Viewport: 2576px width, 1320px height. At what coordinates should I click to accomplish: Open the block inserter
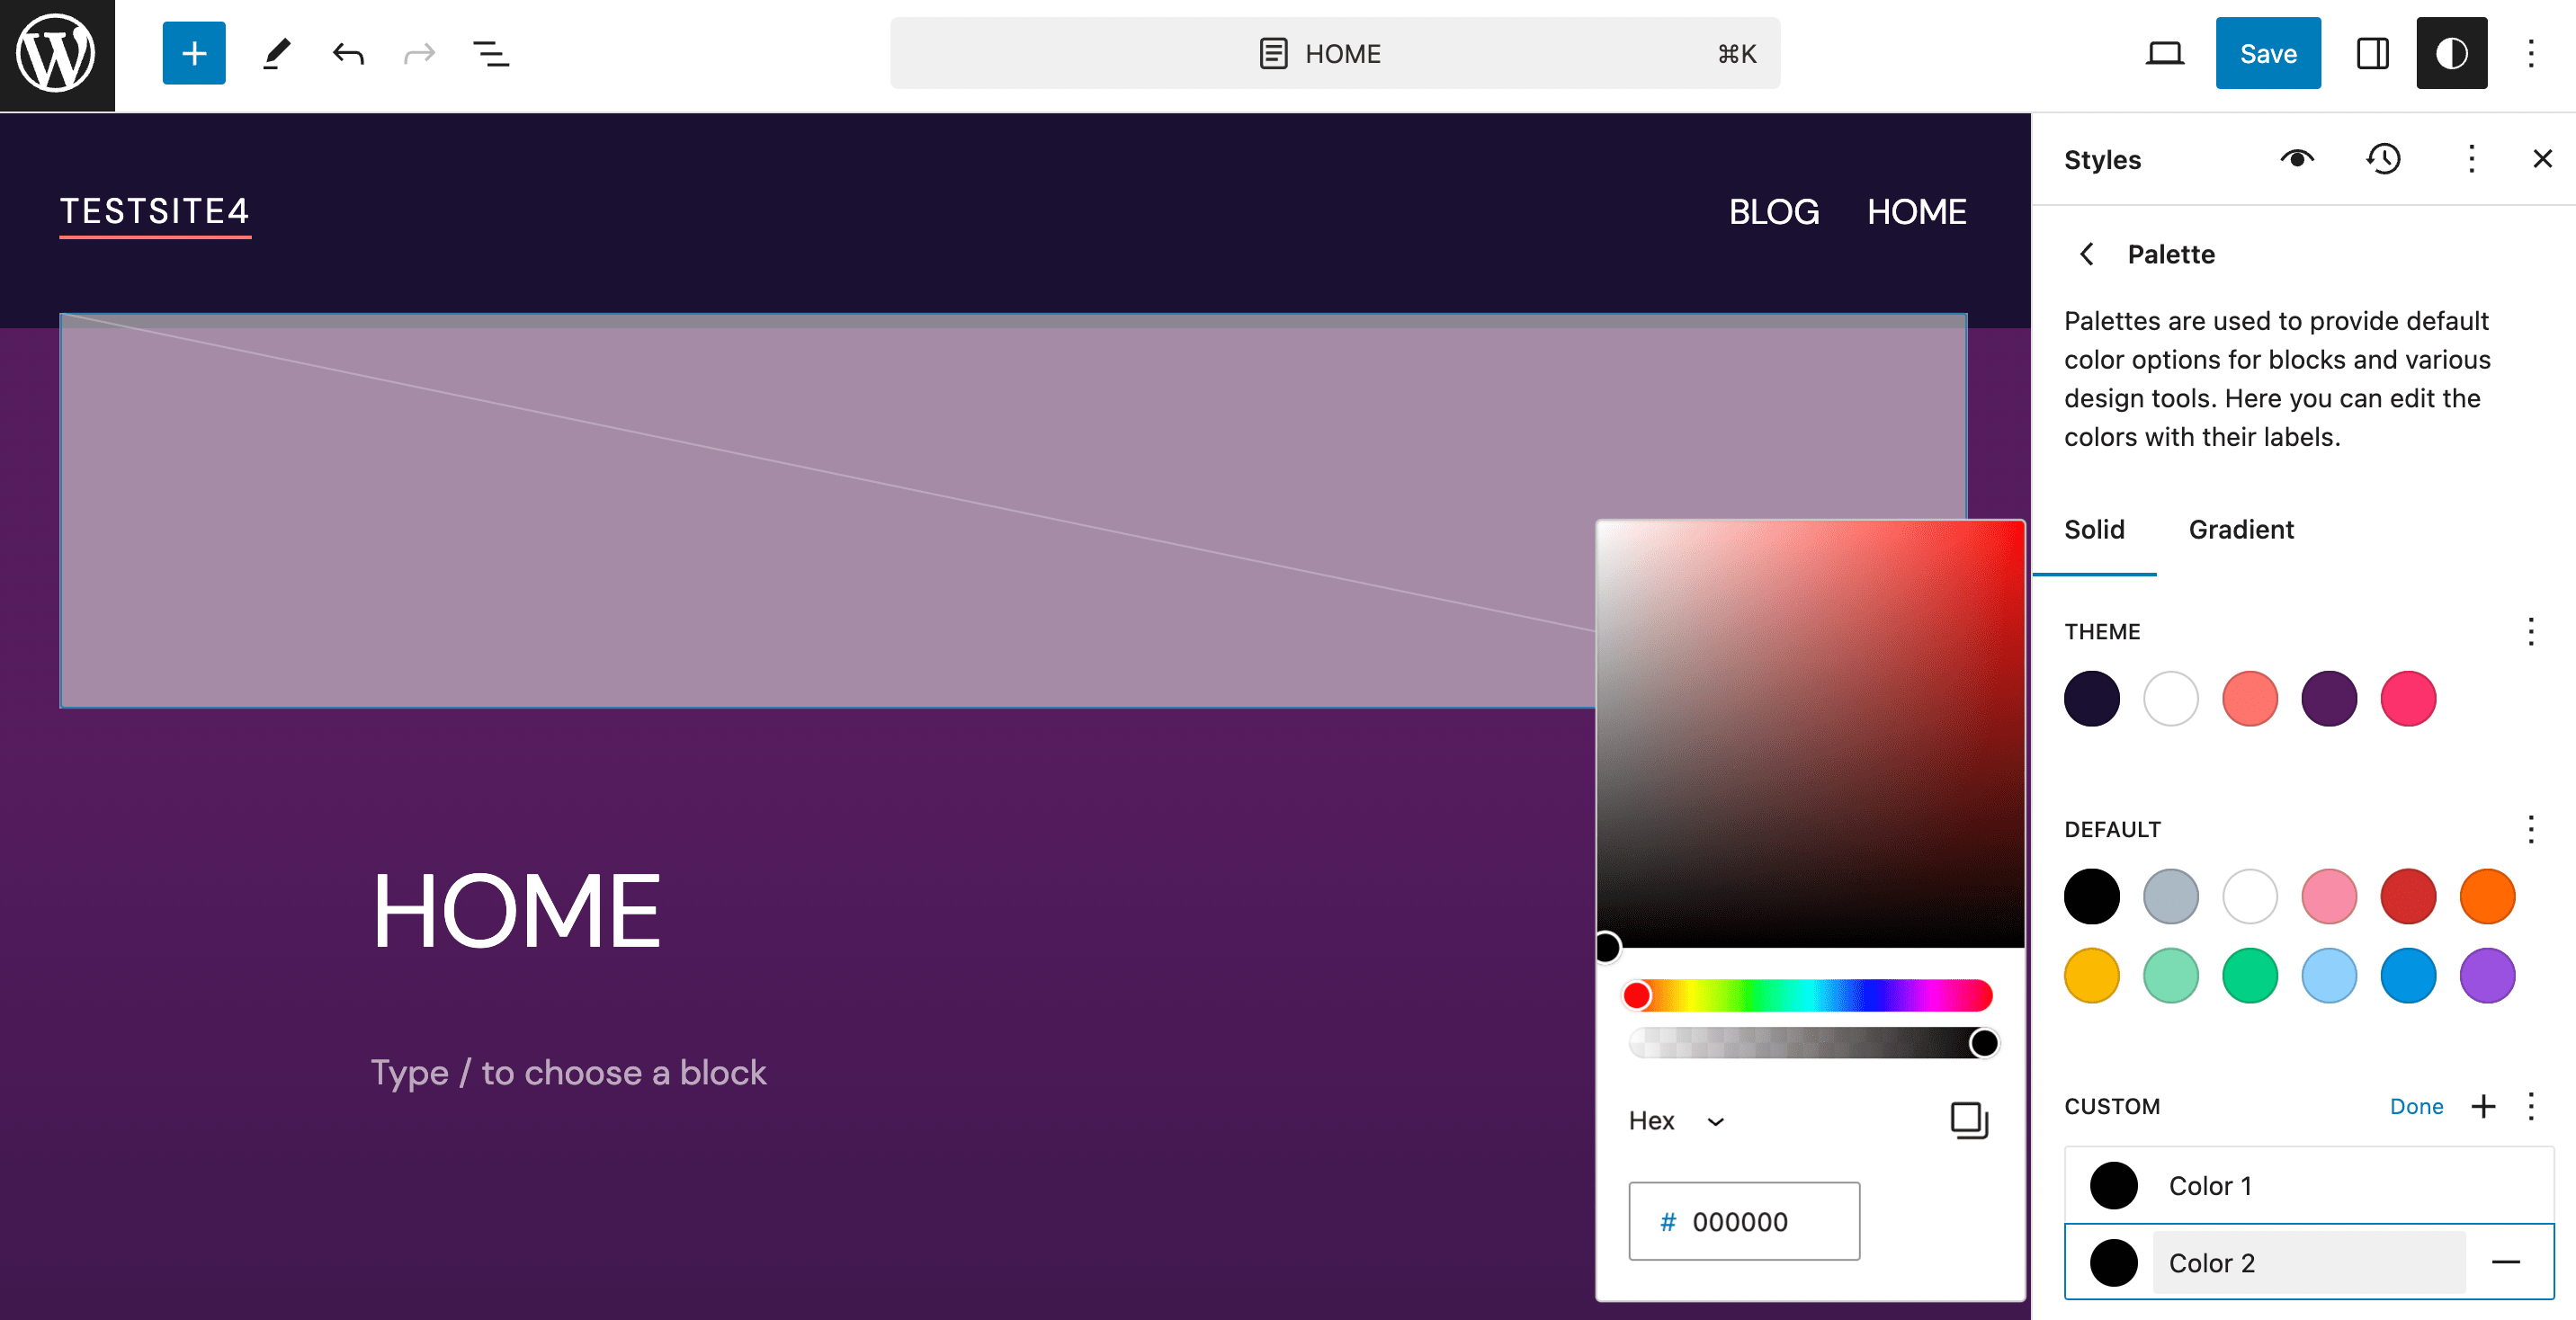[x=193, y=53]
